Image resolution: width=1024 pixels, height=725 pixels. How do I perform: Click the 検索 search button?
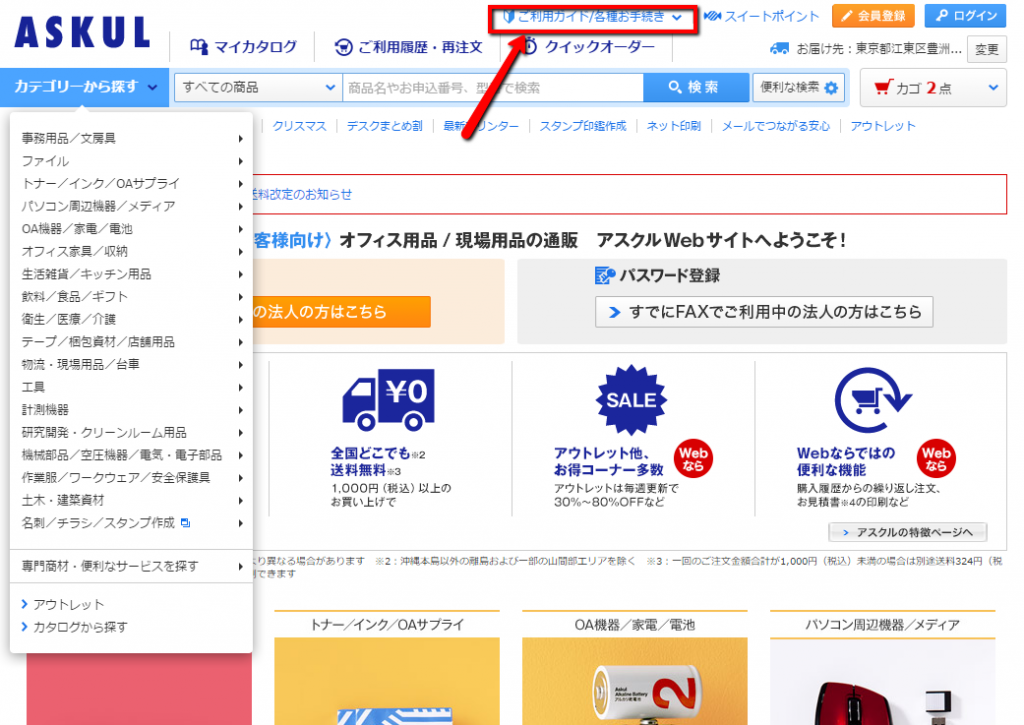(x=696, y=88)
